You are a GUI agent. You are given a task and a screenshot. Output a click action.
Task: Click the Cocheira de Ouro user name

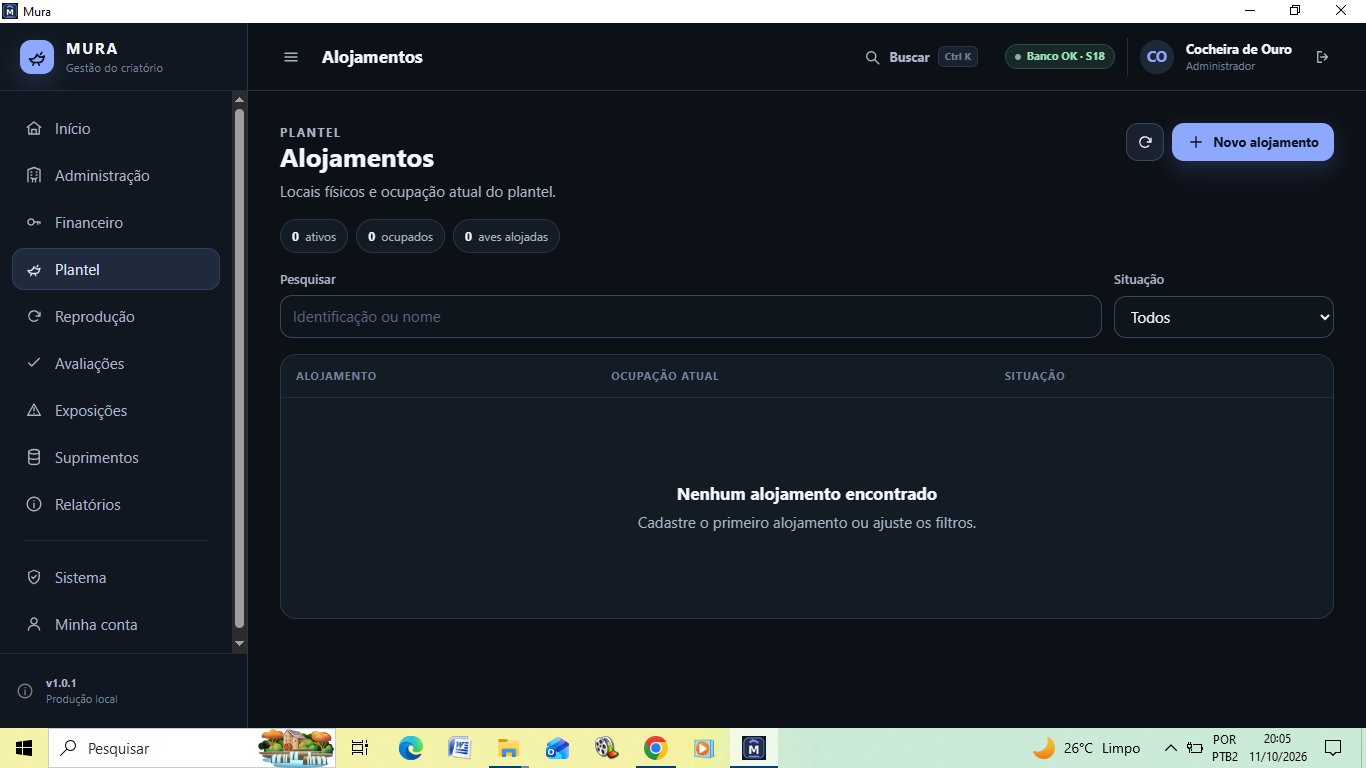coord(1239,49)
